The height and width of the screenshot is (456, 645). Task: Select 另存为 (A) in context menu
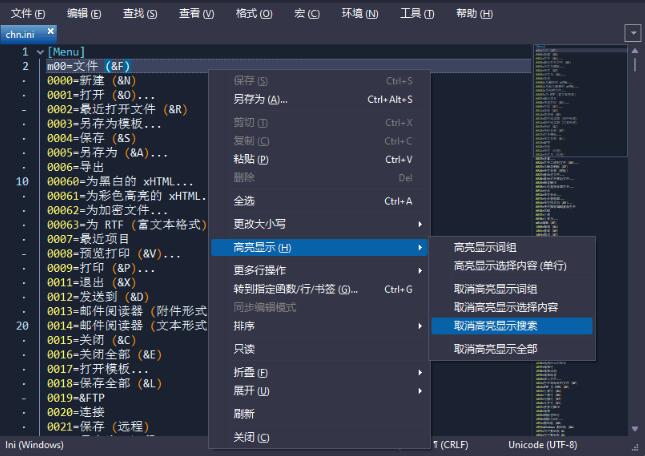[x=260, y=100]
